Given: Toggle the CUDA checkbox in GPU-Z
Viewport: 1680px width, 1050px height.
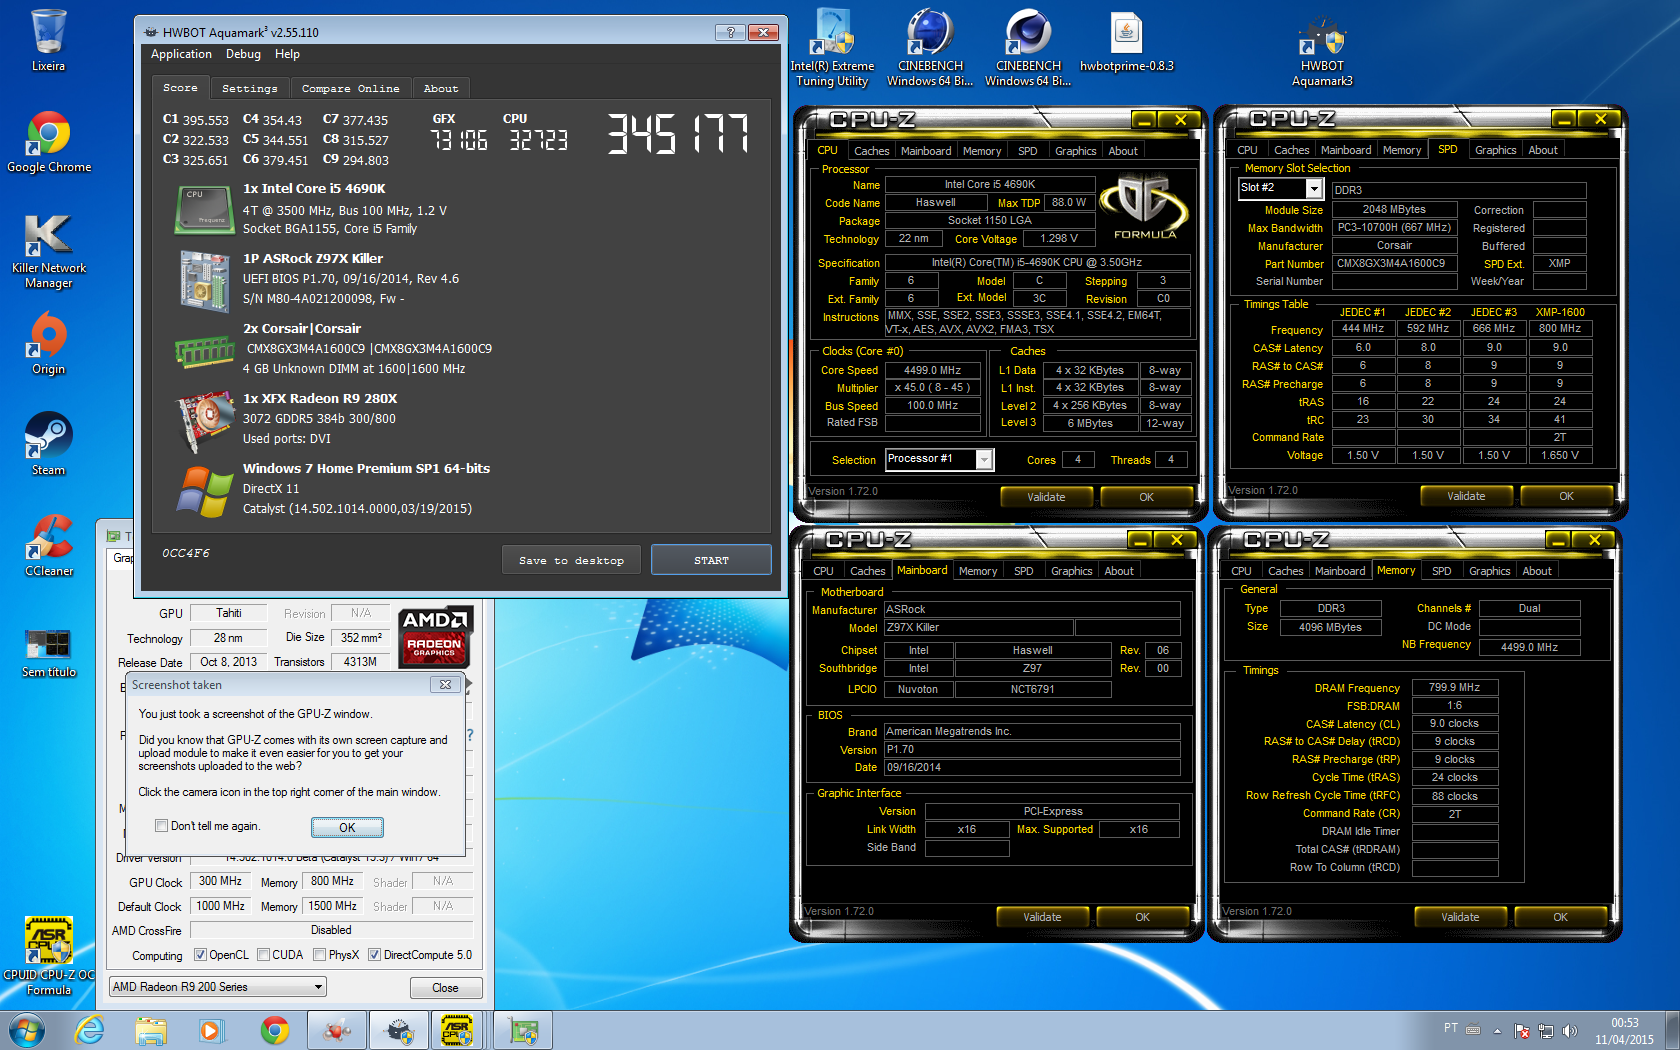Looking at the screenshot, I should coord(263,955).
